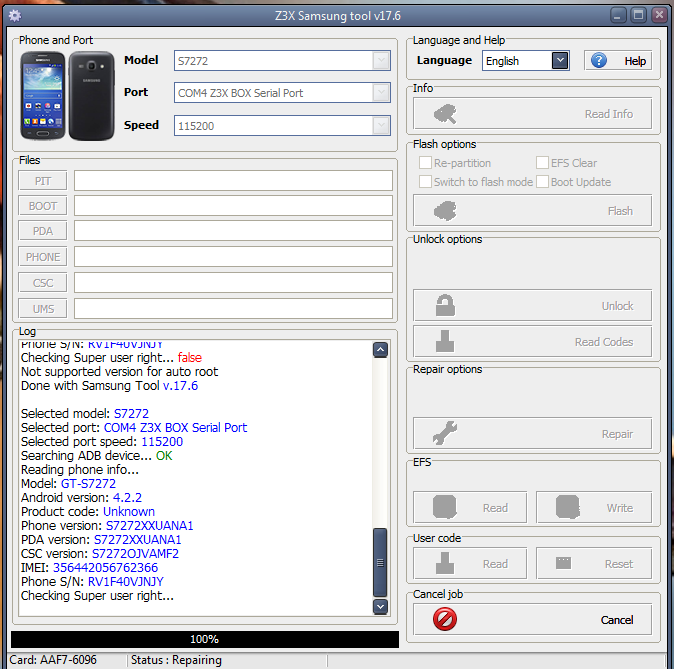Click the EFS Write chip icon
The width and height of the screenshot is (674, 669).
(568, 507)
